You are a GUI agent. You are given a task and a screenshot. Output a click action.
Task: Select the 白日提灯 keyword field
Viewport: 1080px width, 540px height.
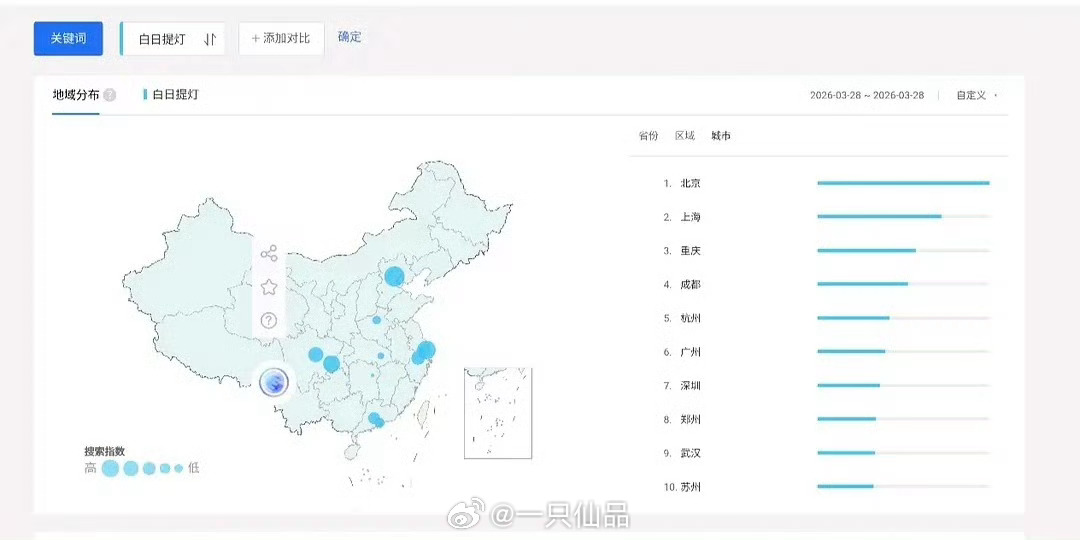(x=172, y=39)
